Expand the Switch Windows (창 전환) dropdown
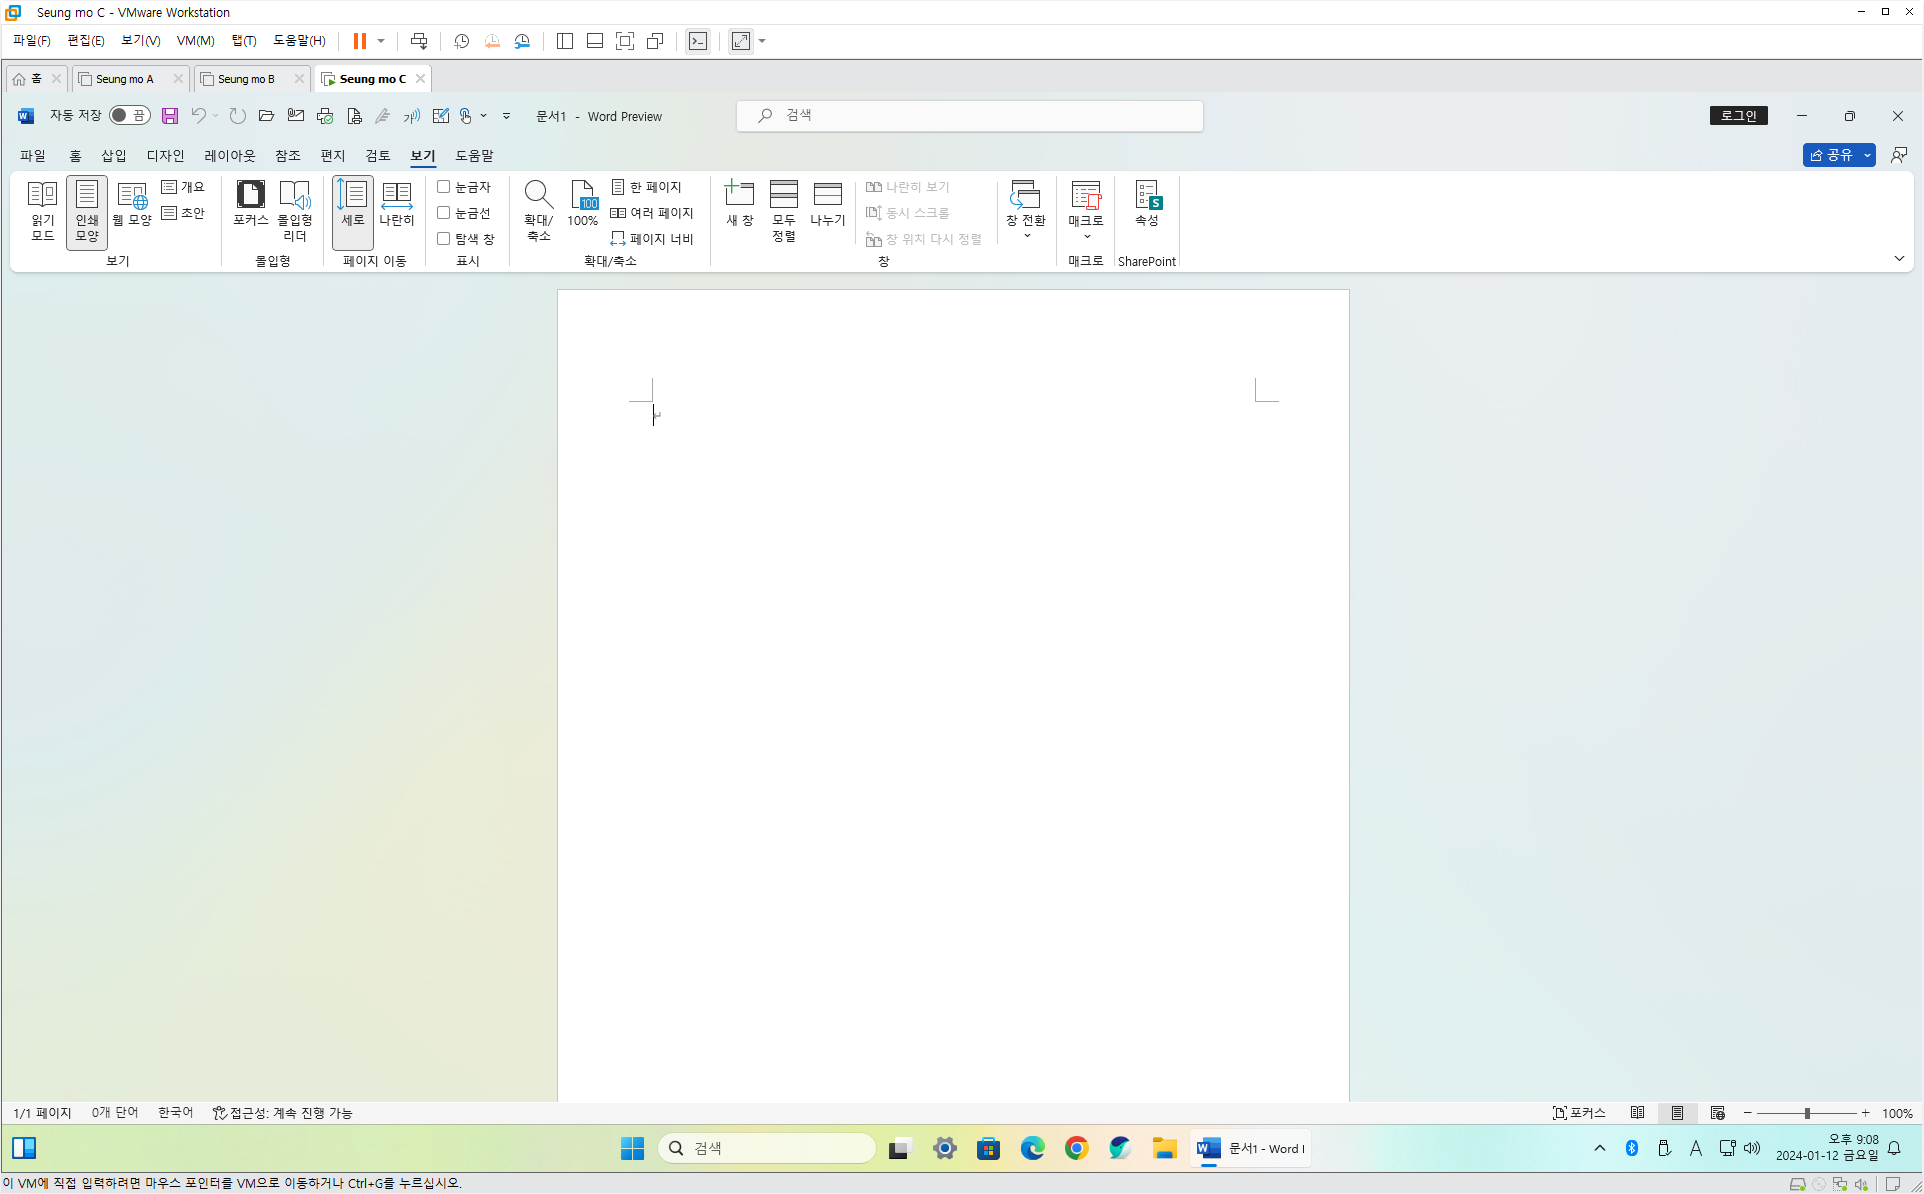 (1026, 237)
